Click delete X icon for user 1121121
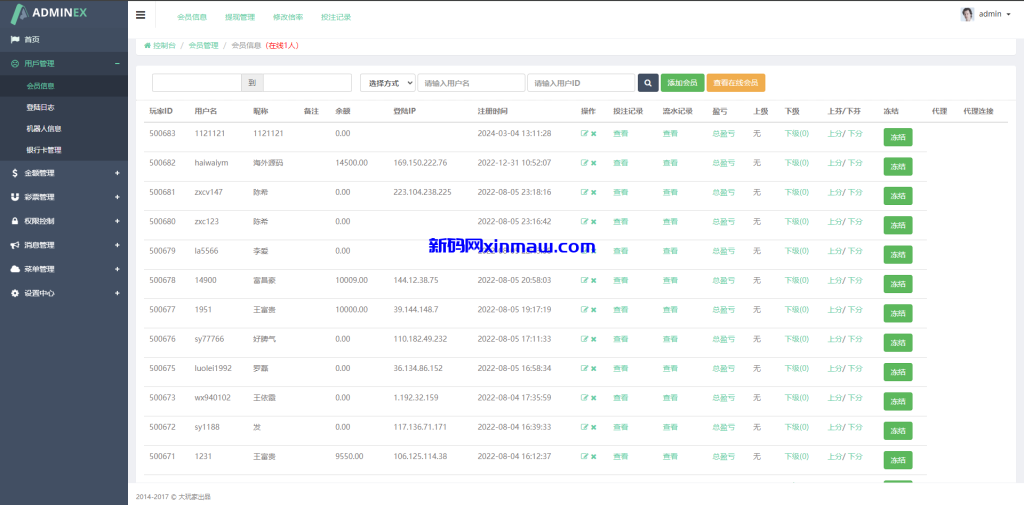The image size is (1024, 505). (593, 133)
